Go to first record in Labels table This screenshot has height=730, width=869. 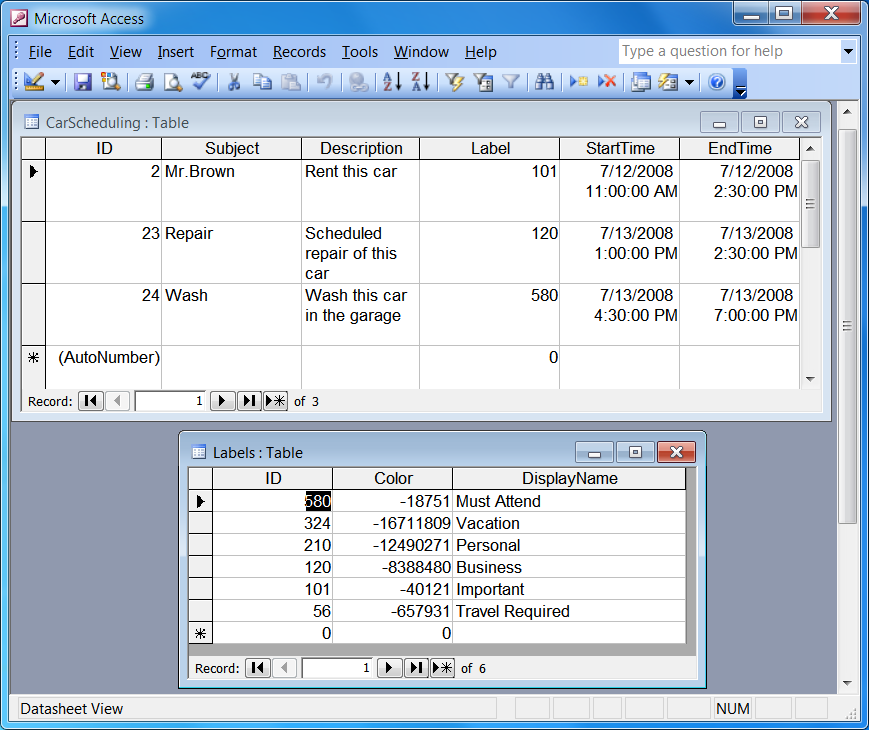(x=258, y=668)
